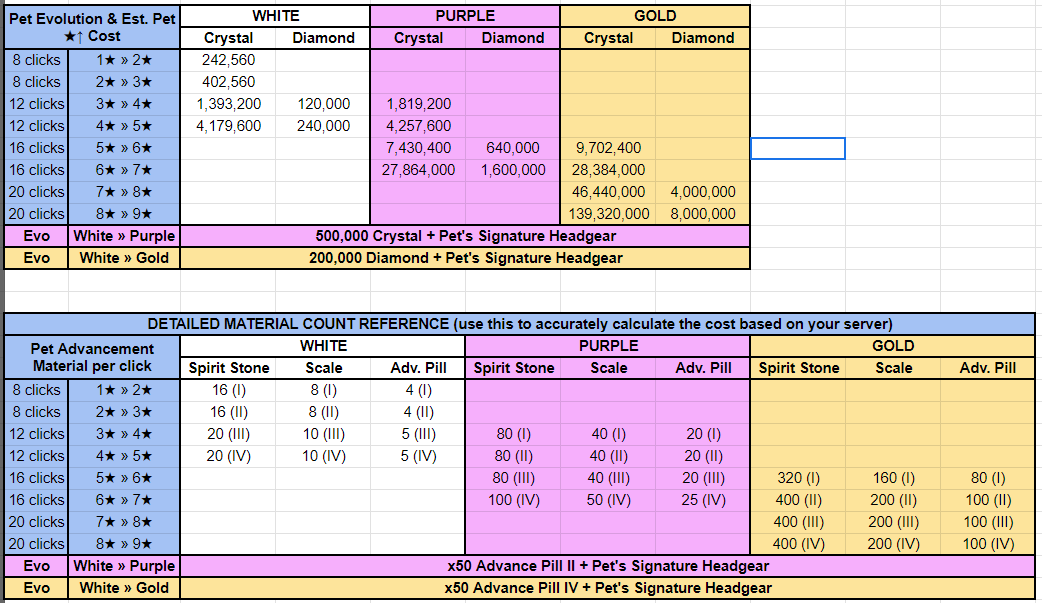Click "500,000 Crystal + Pet's Signature Headgear" row
Screen dimensions: 1042x603
coord(465,236)
